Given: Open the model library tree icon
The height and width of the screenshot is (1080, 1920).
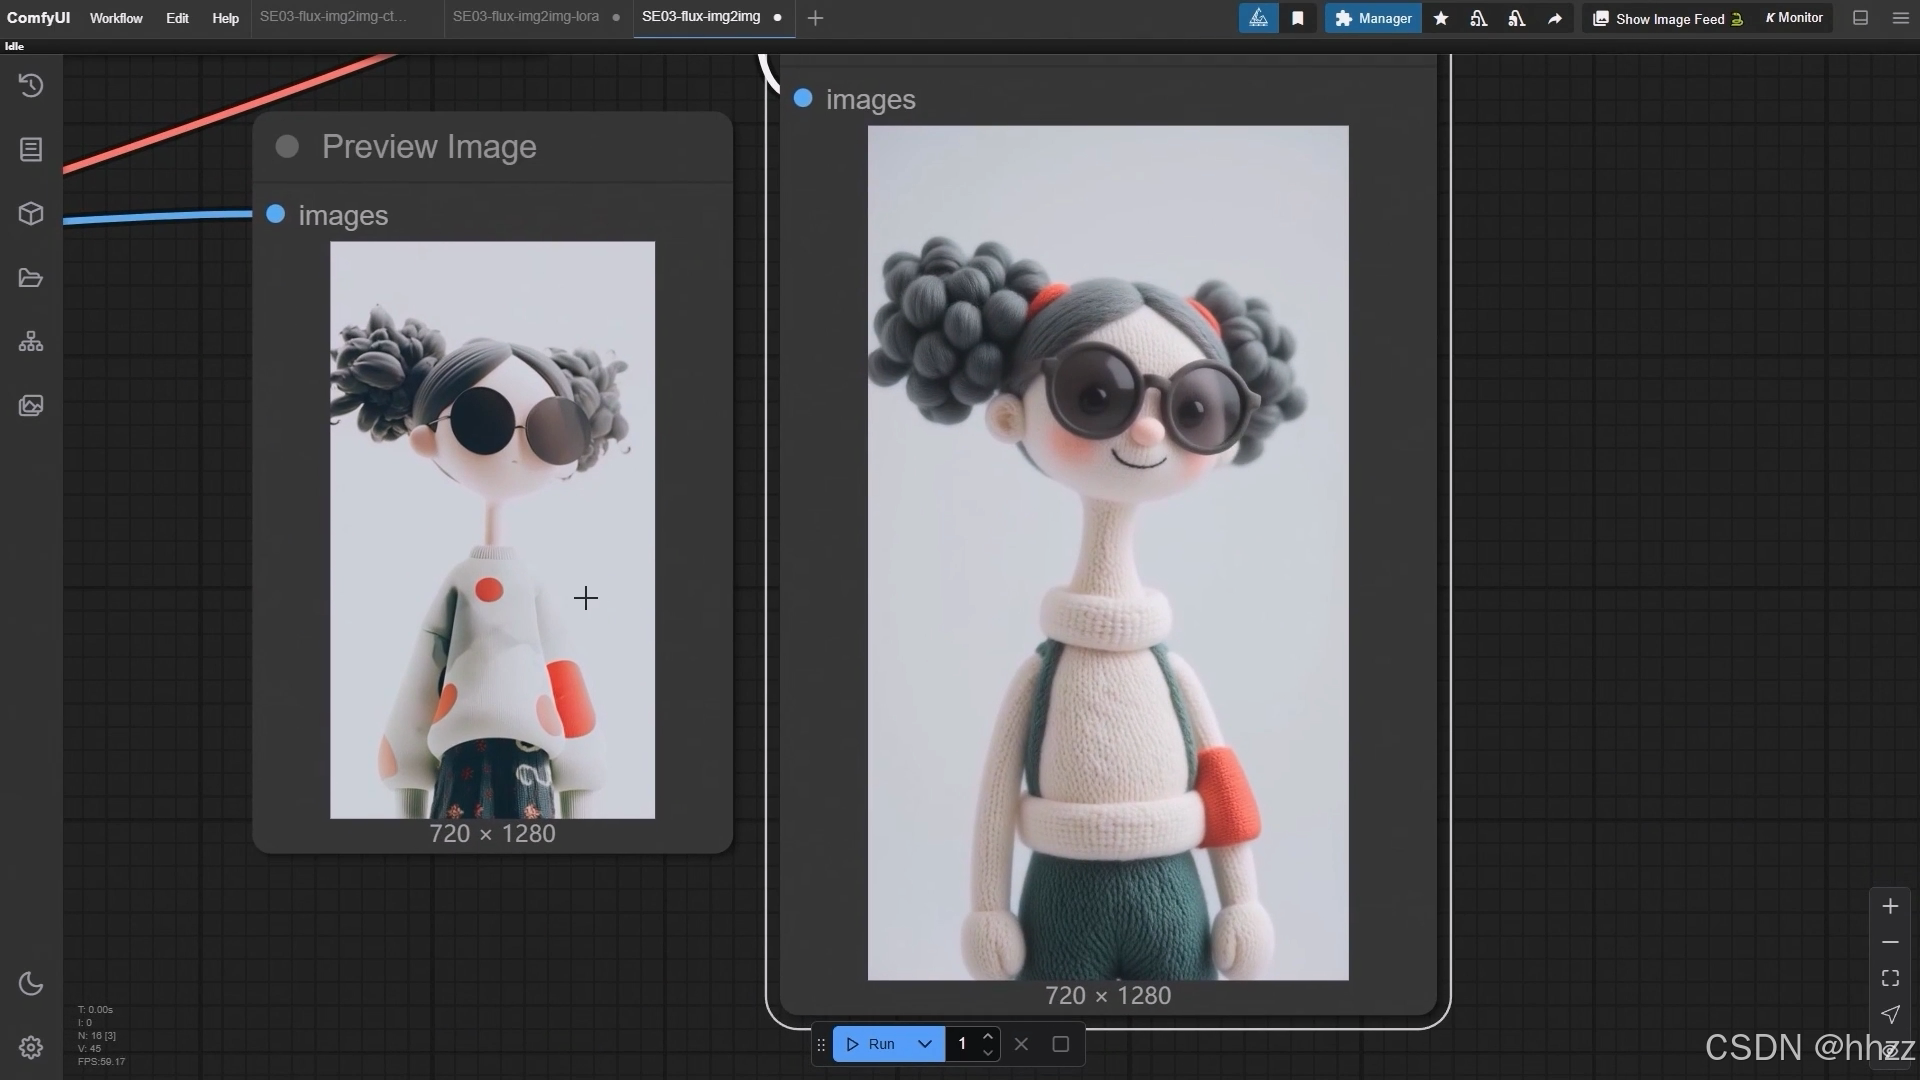Looking at the screenshot, I should pyautogui.click(x=31, y=342).
